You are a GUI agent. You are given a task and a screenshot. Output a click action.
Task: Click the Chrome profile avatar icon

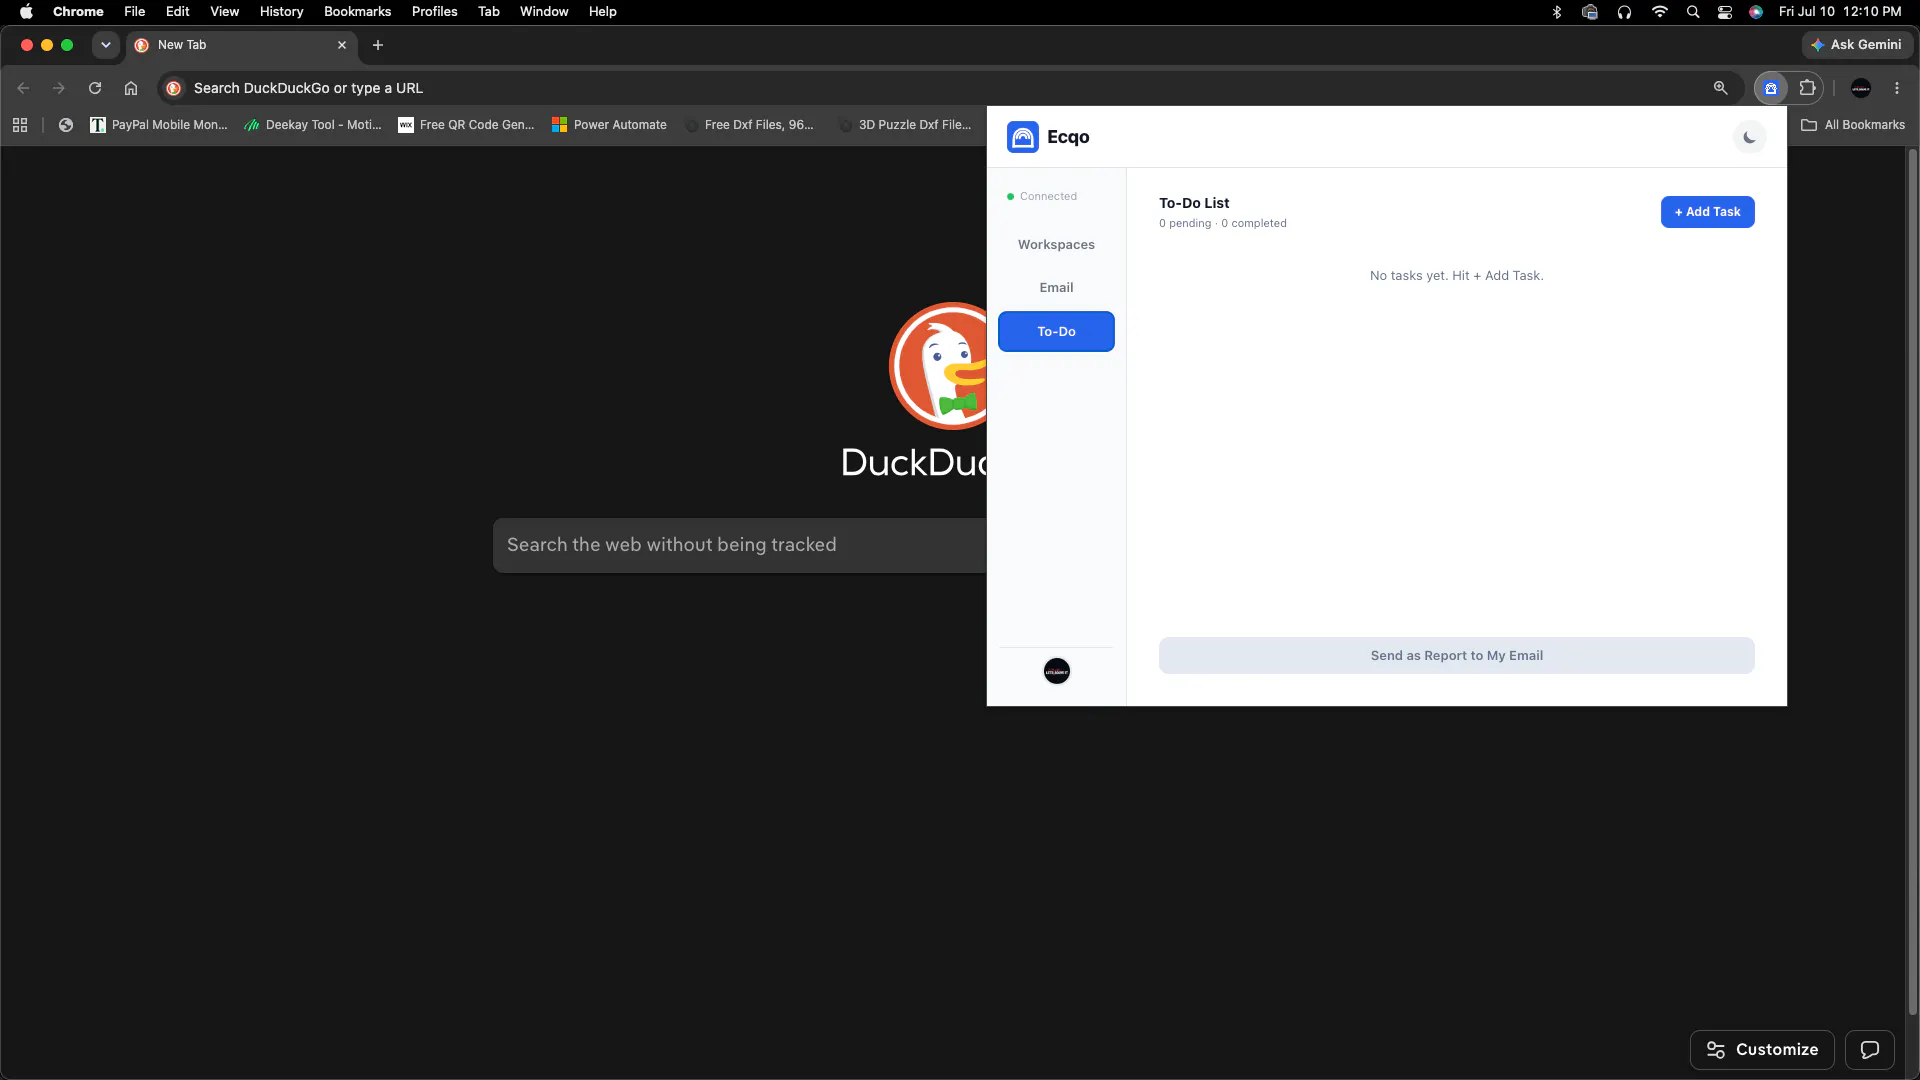click(x=1861, y=88)
